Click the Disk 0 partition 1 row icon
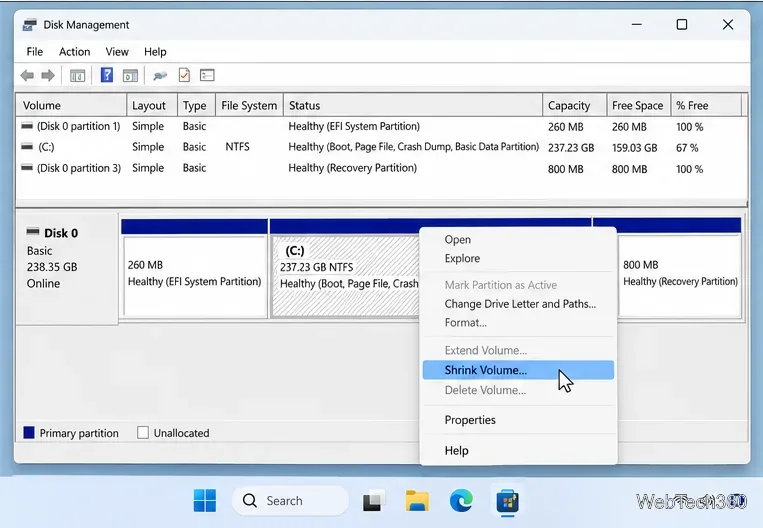 click(x=27, y=126)
